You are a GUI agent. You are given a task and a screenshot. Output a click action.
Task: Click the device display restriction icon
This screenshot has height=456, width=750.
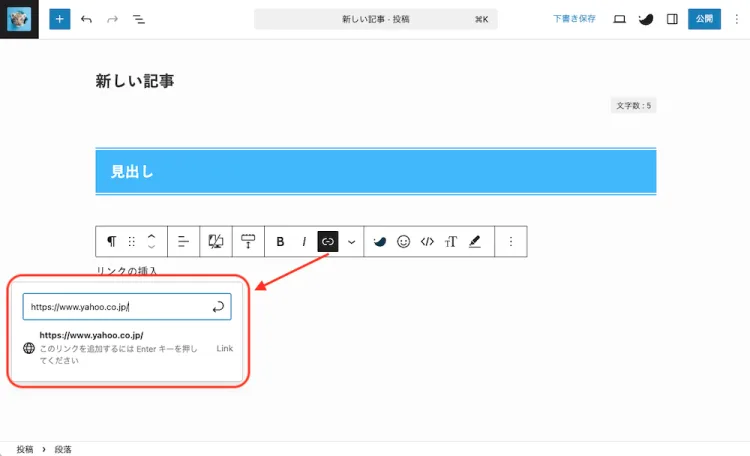216,242
